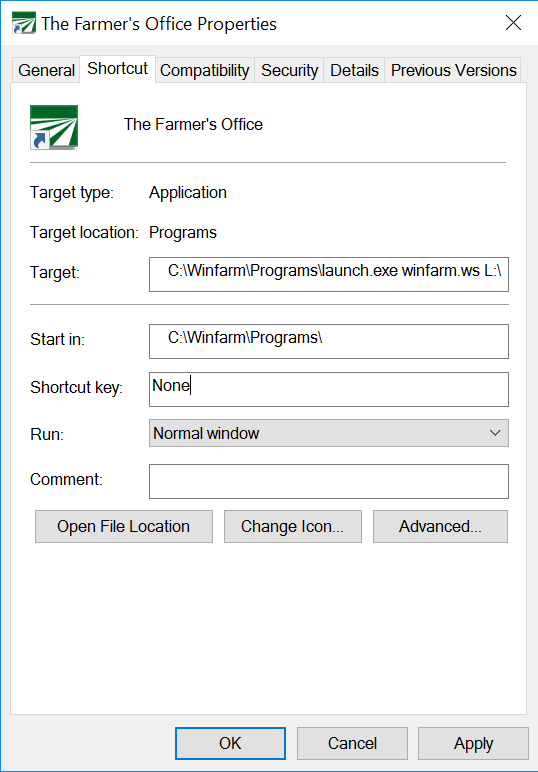The image size is (538, 772).
Task: Click the empty Comment field
Action: [329, 482]
